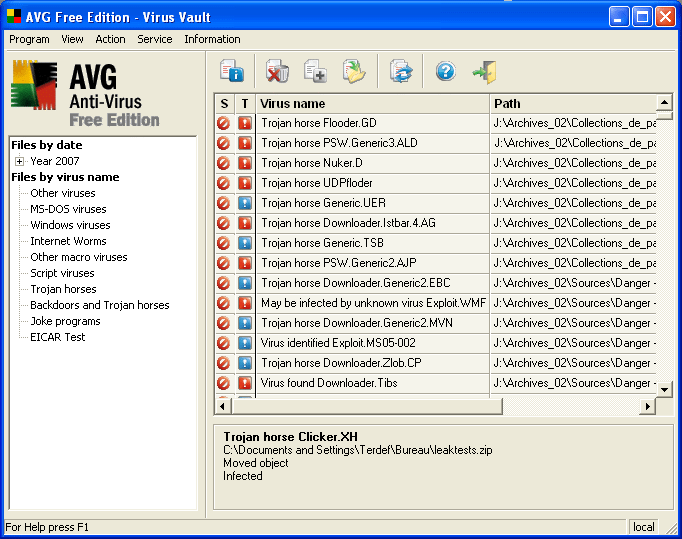682x539 pixels.
Task: Click red type icon for PSW.Generic3.ALD row
Action: (245, 143)
